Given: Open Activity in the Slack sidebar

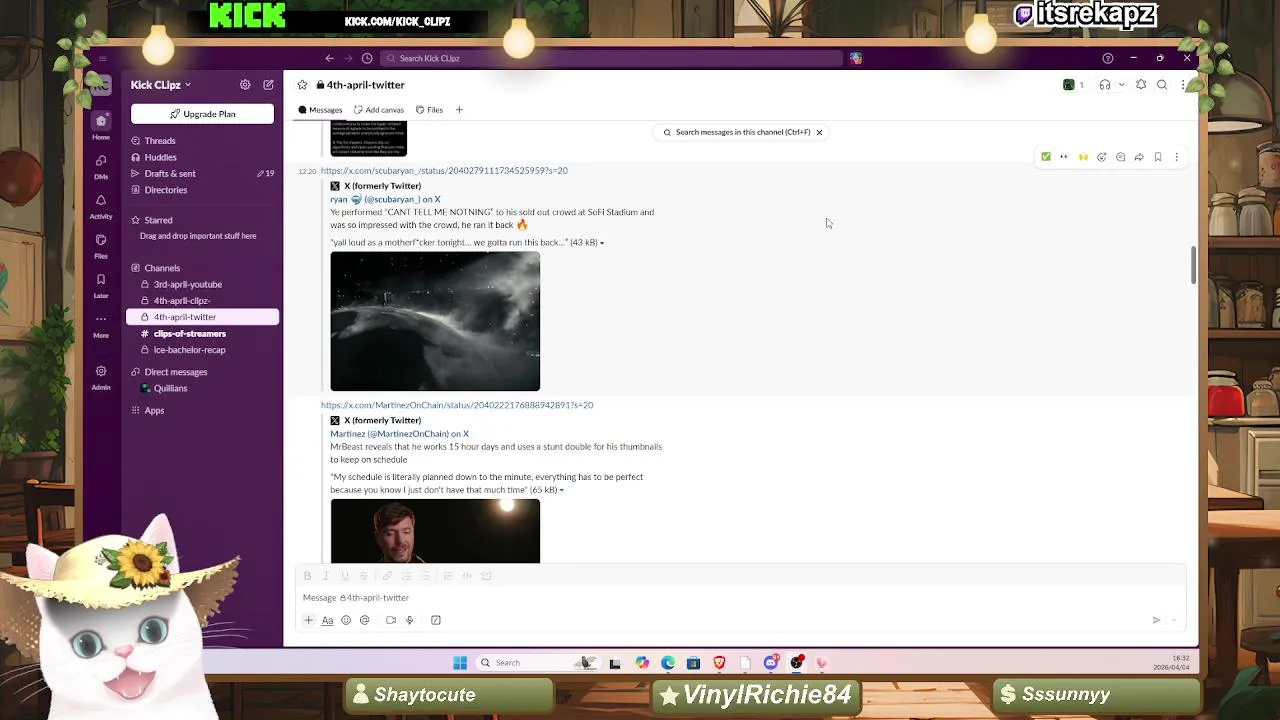Looking at the screenshot, I should [x=101, y=206].
